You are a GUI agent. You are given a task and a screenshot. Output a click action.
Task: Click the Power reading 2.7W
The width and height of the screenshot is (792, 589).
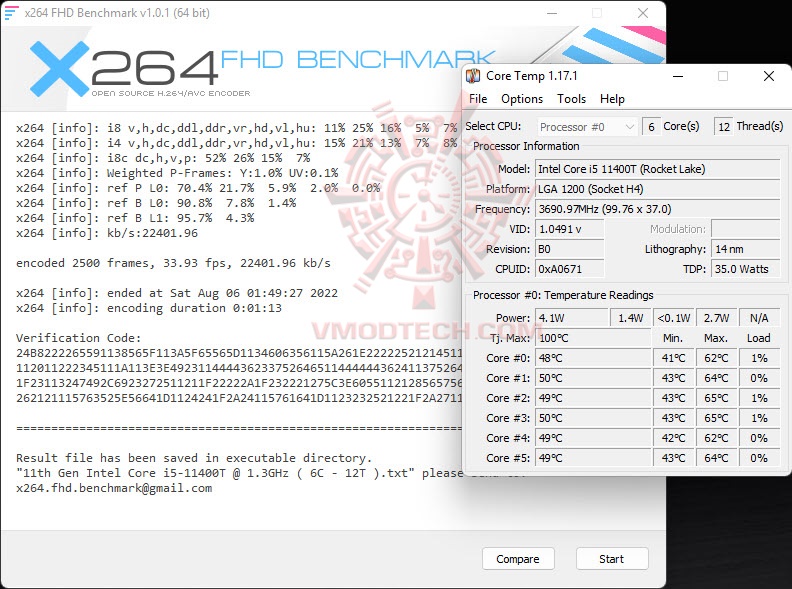pyautogui.click(x=716, y=318)
